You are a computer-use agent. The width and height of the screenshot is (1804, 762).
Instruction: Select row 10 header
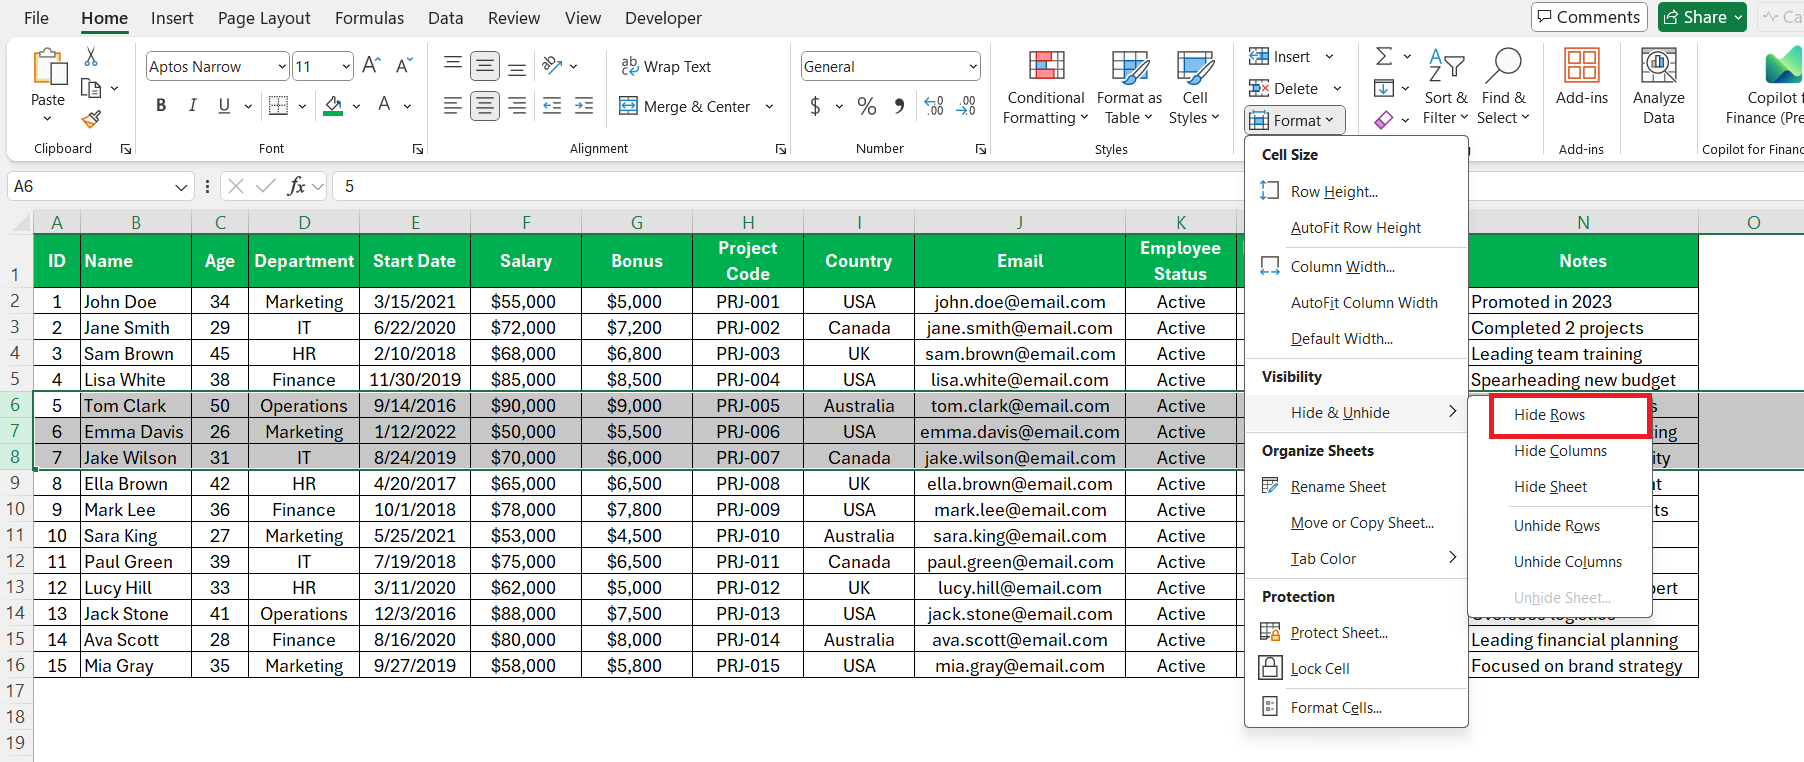click(x=16, y=509)
